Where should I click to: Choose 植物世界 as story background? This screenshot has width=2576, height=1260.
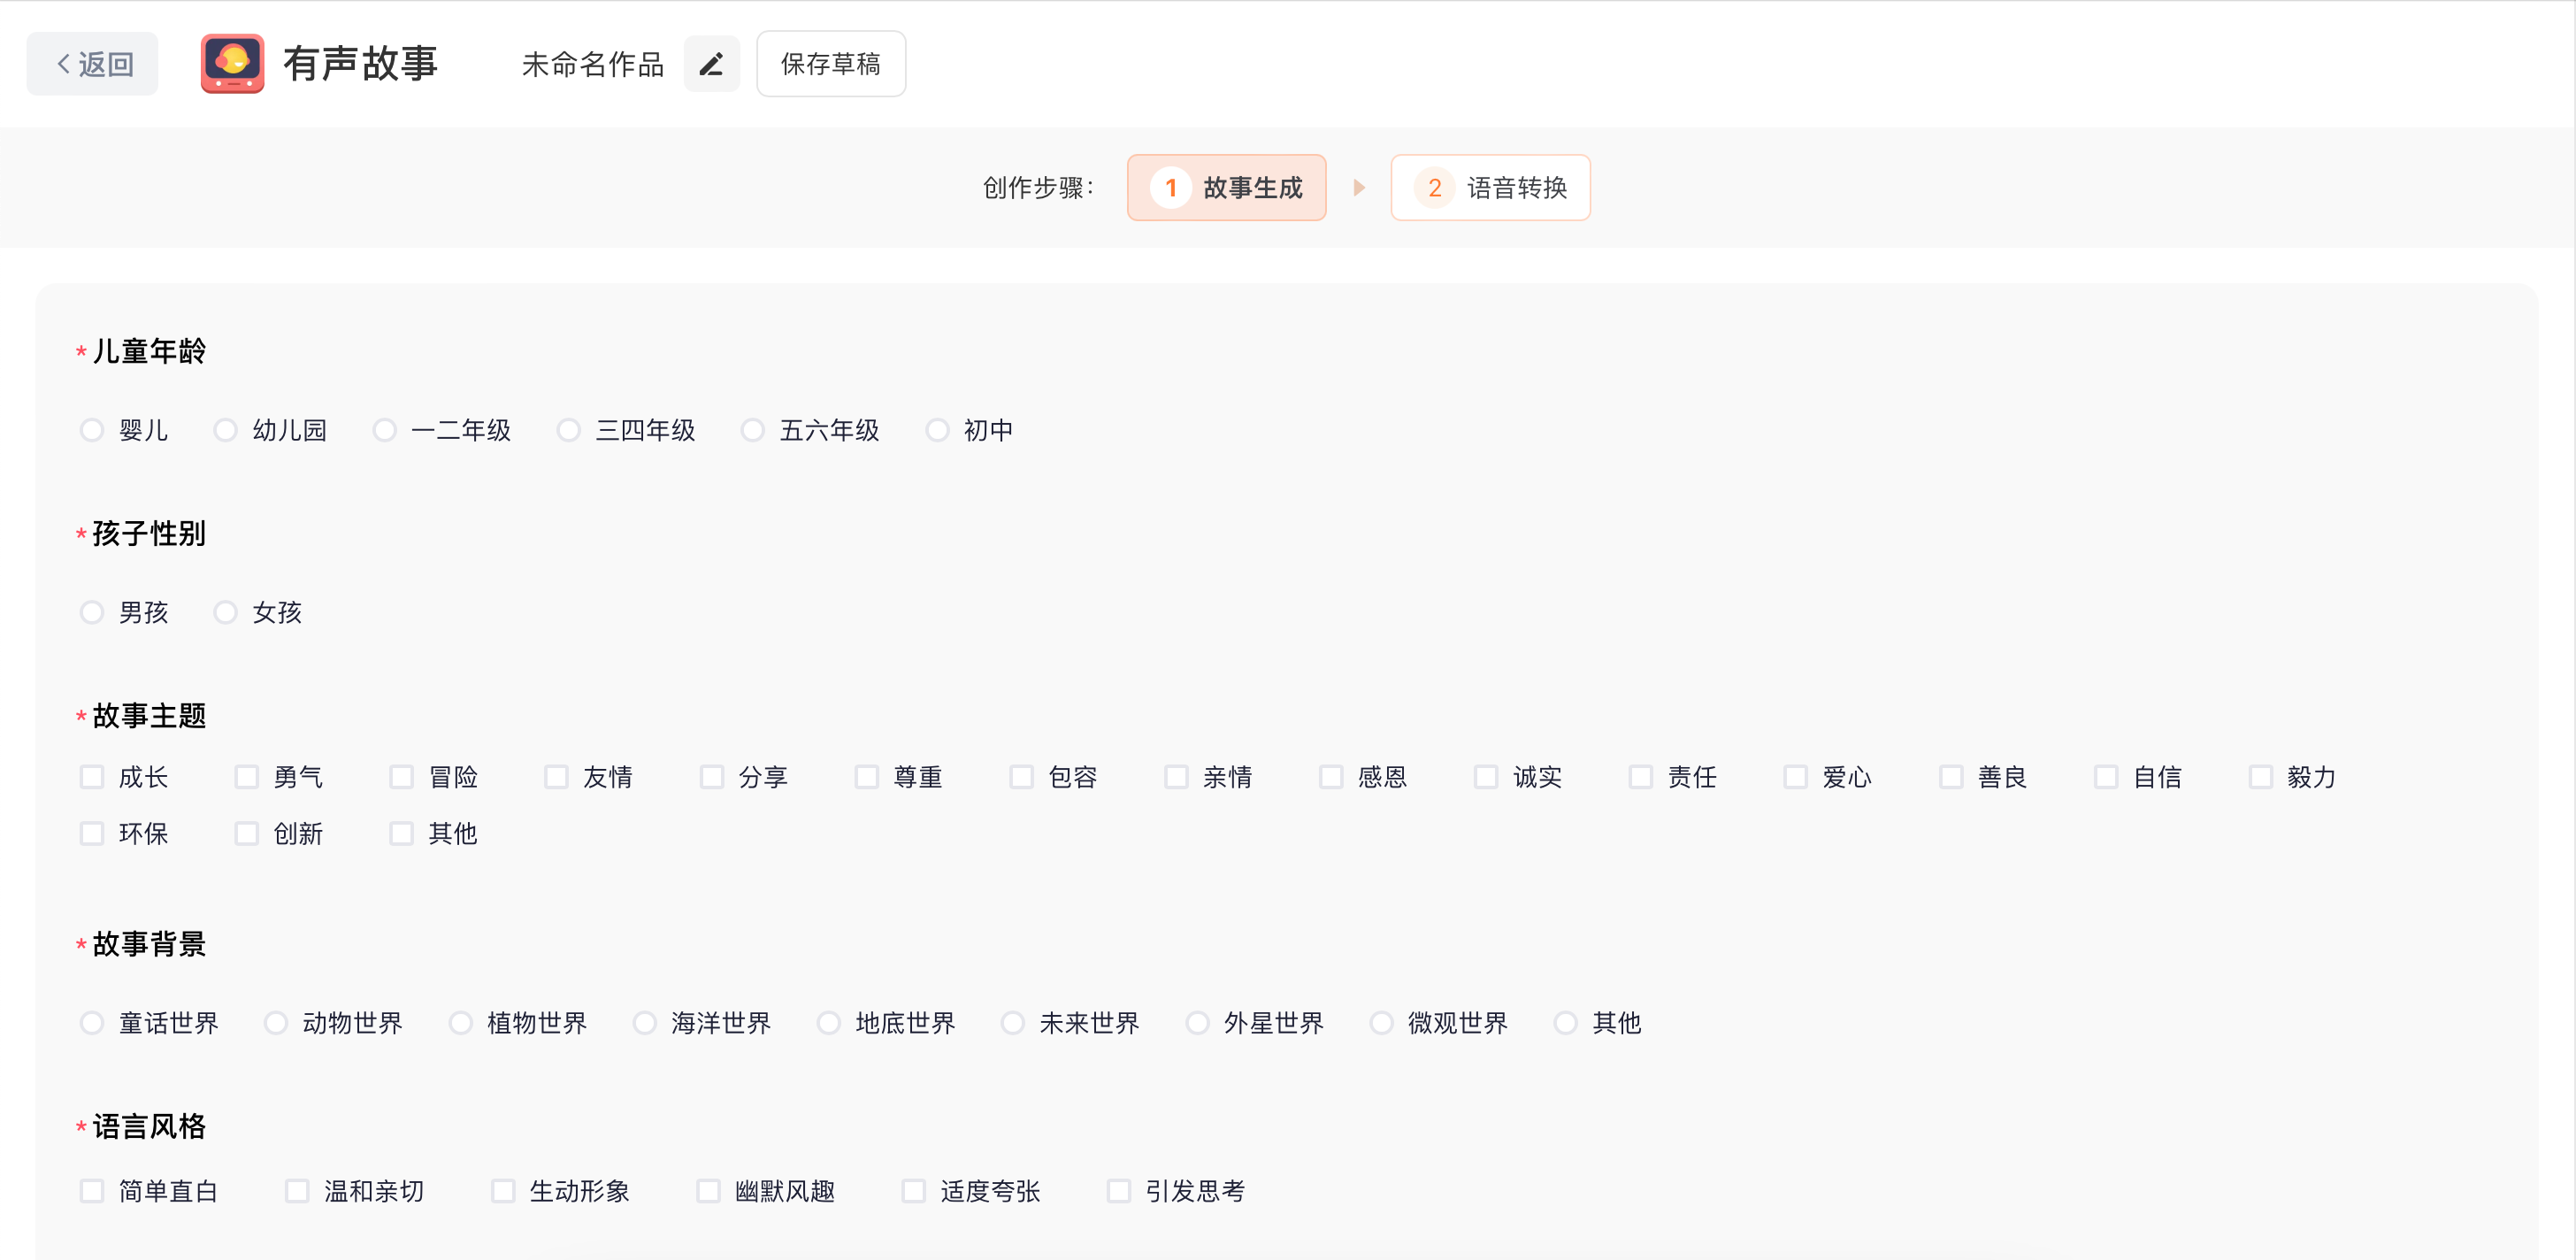461,1023
